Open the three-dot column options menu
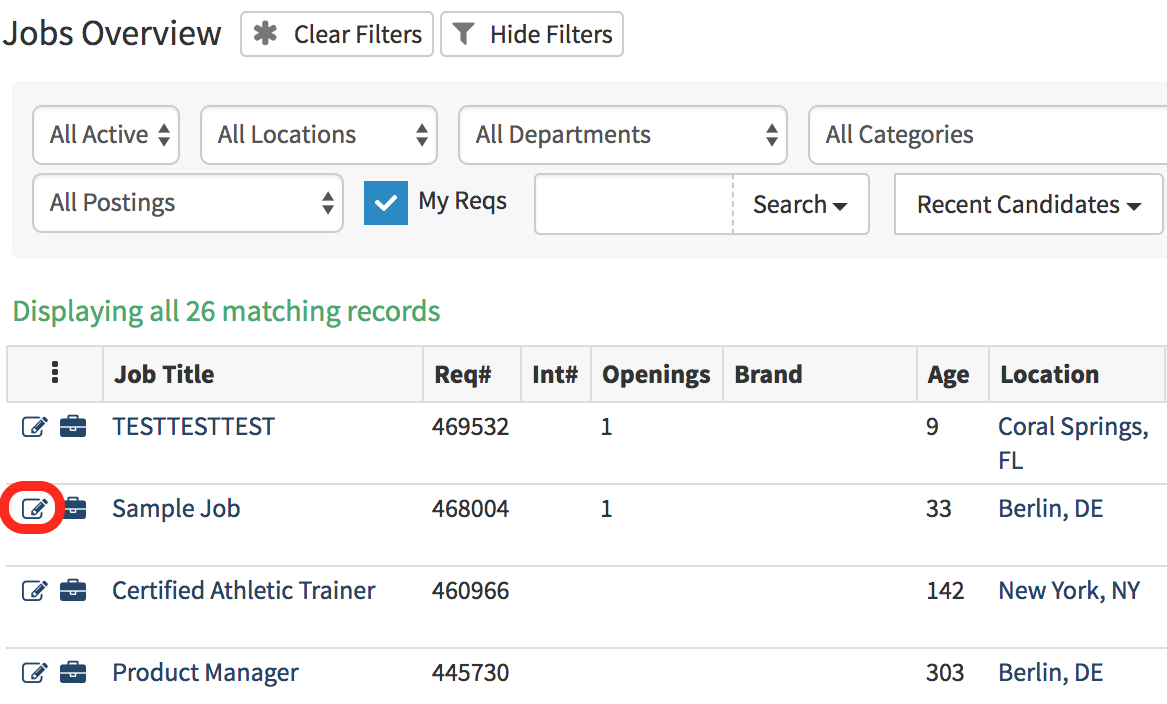 54,374
